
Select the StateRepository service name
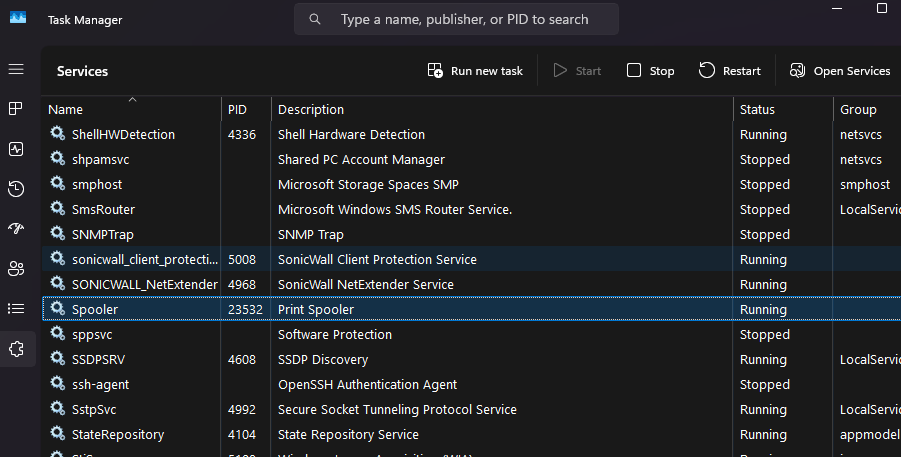[118, 435]
